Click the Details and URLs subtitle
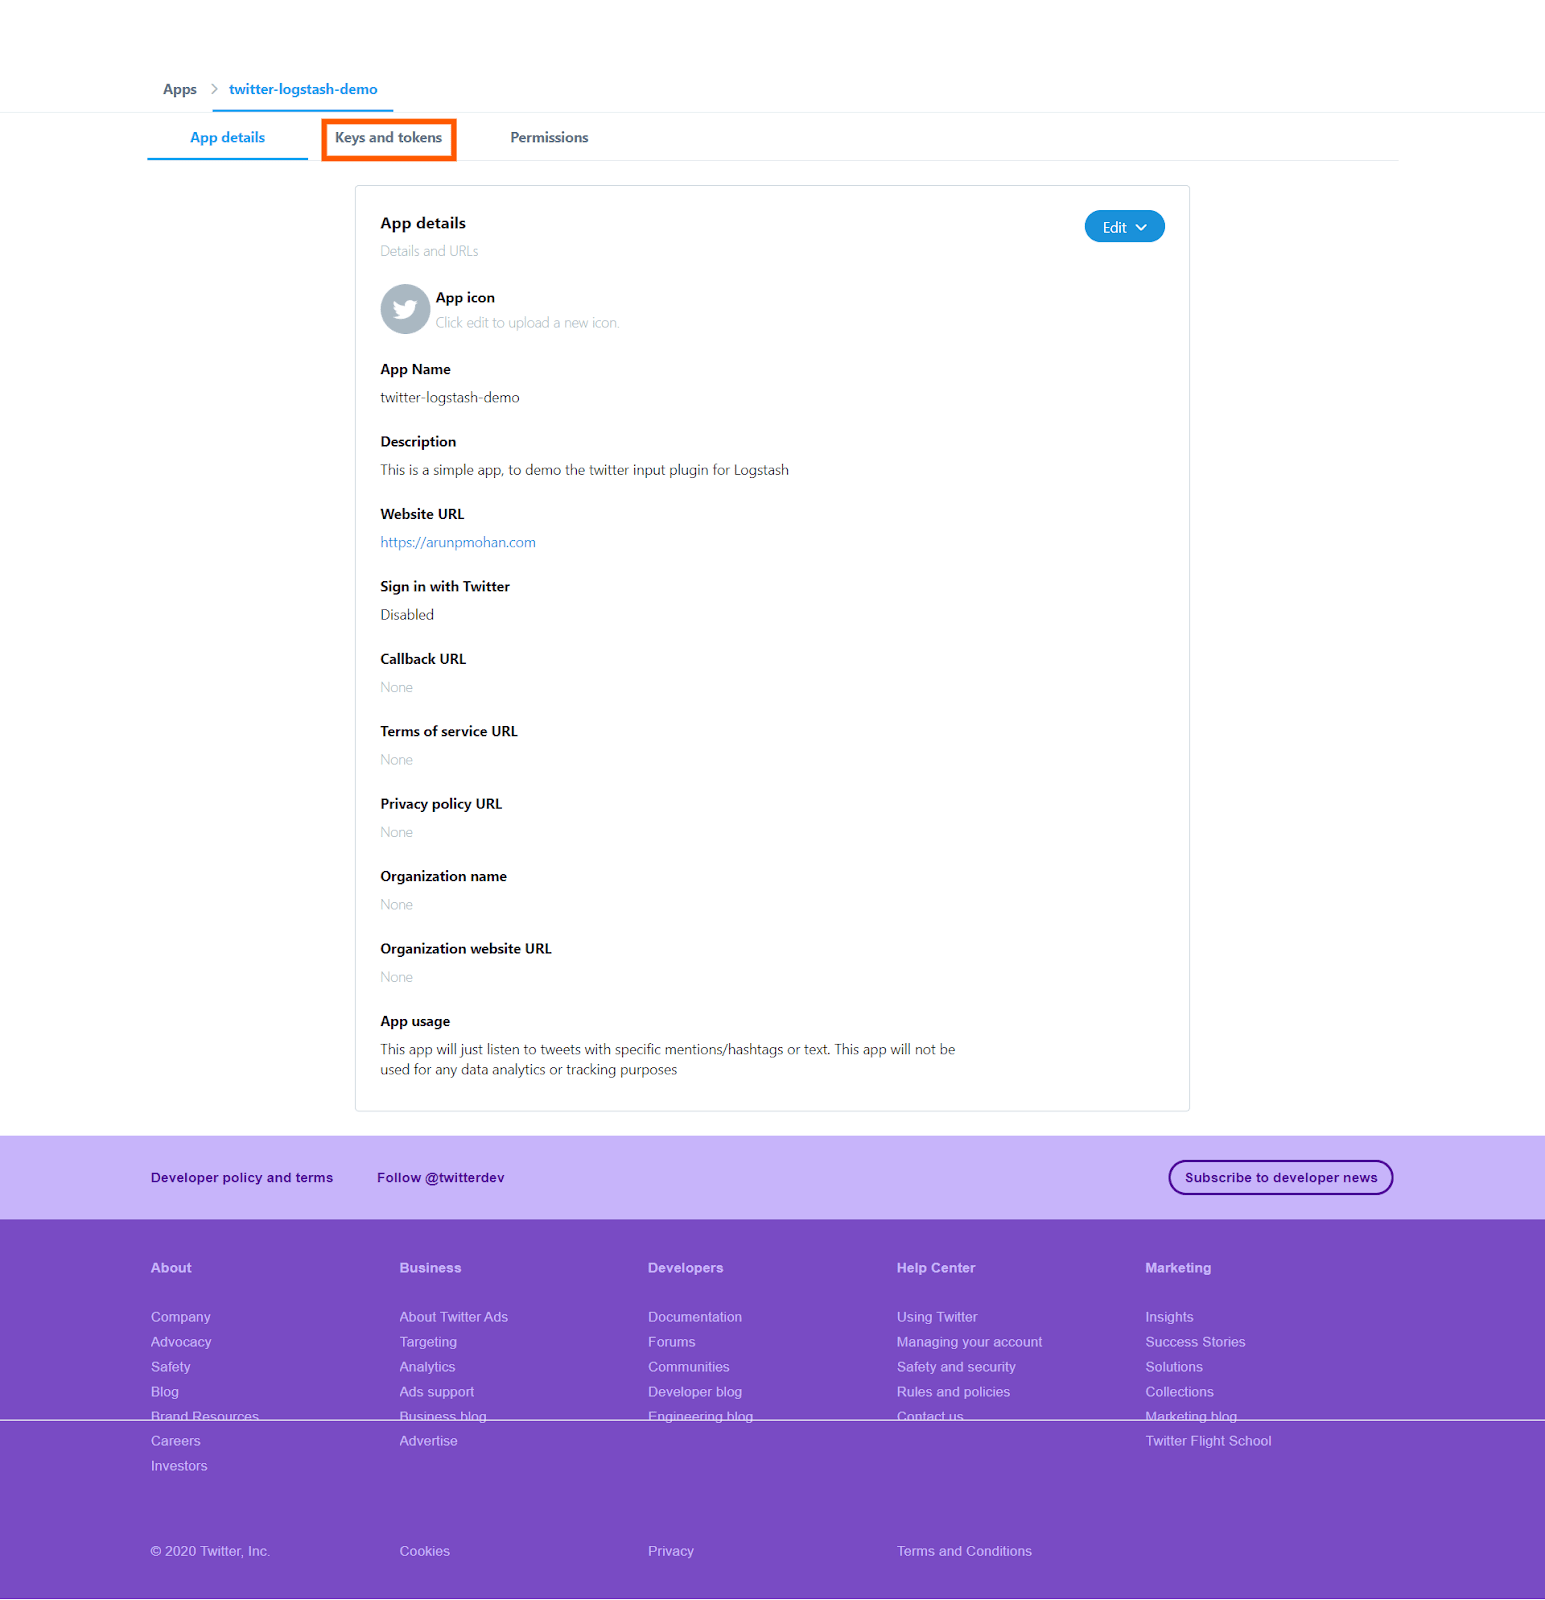Screen dimensions: 1545x1600 coord(429,251)
